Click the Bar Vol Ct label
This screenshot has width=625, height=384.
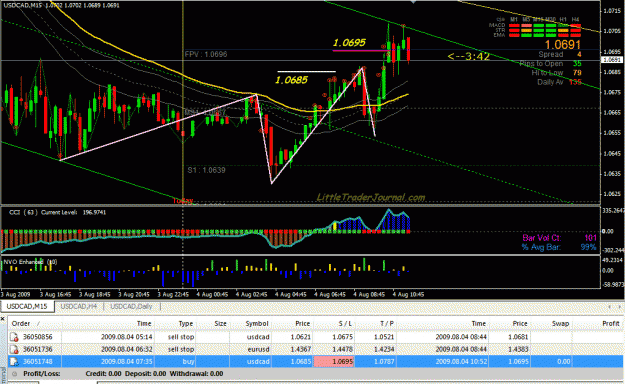[x=541, y=238]
